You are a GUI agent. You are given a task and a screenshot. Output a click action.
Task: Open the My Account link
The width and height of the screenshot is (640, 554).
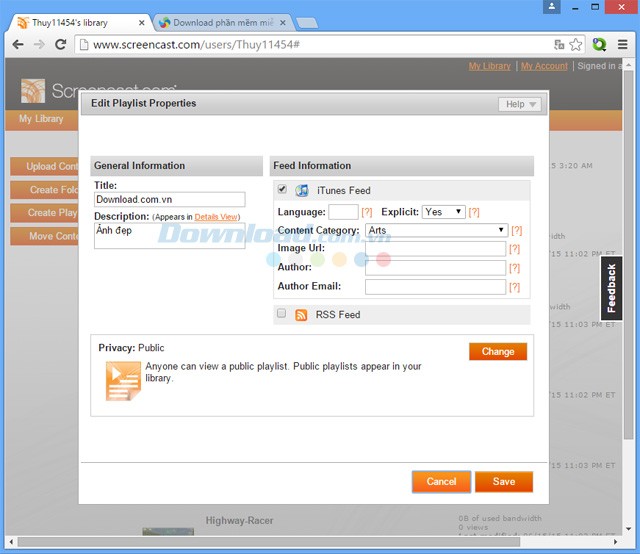[x=544, y=66]
